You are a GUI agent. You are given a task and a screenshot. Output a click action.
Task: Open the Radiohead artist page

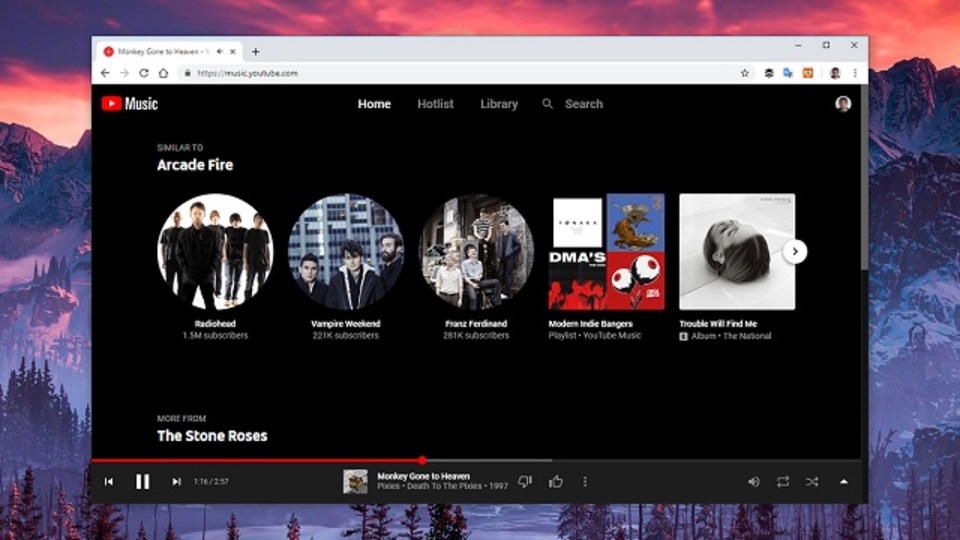point(215,252)
